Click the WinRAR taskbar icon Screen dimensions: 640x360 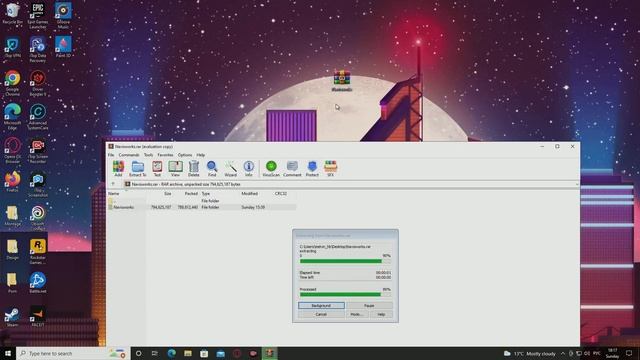(x=269, y=353)
